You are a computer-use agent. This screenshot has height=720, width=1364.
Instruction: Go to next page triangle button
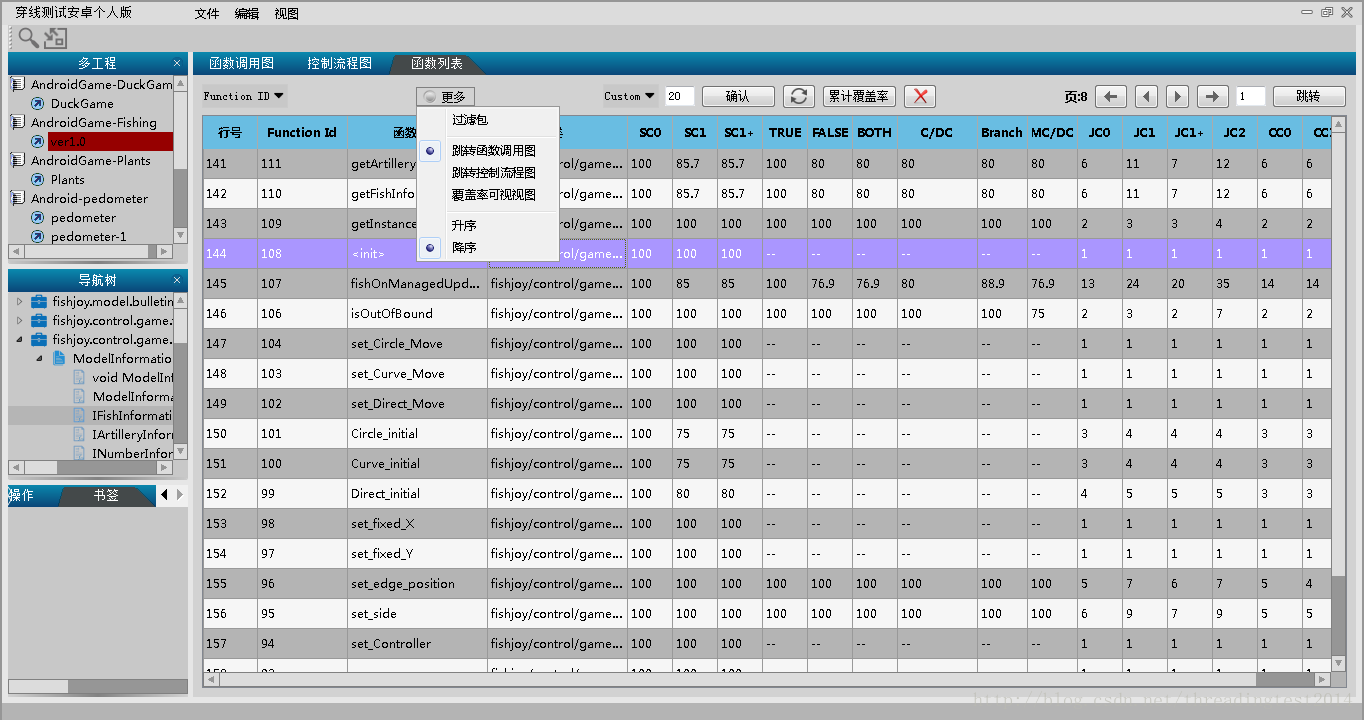1178,96
